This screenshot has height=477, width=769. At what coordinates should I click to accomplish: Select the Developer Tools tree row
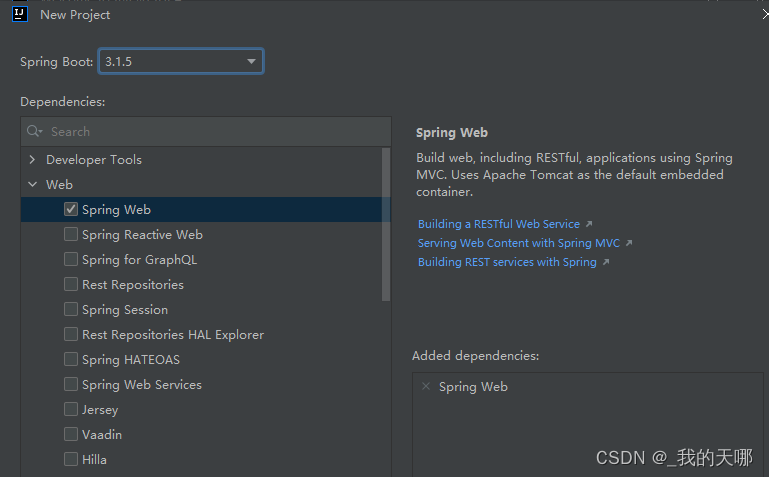click(x=201, y=159)
